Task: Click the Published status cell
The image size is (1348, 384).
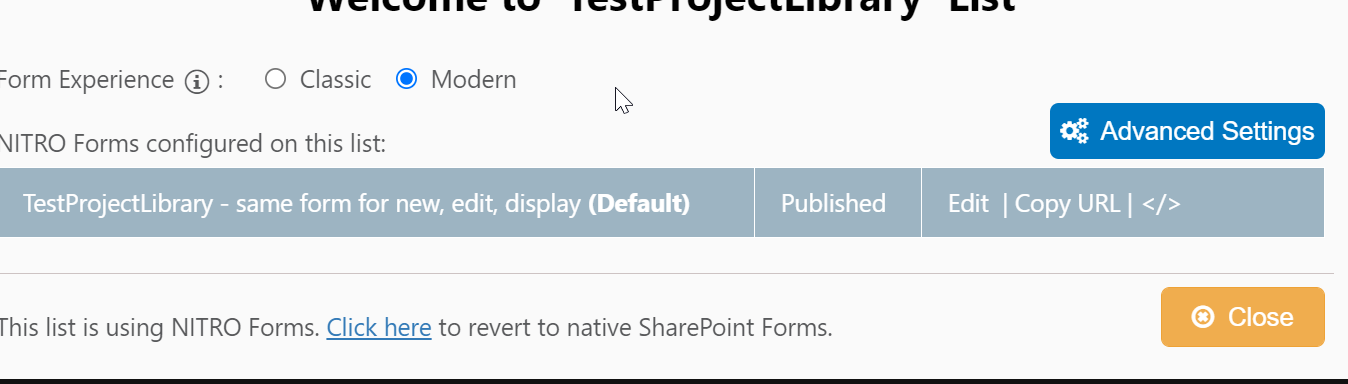Action: click(x=833, y=204)
